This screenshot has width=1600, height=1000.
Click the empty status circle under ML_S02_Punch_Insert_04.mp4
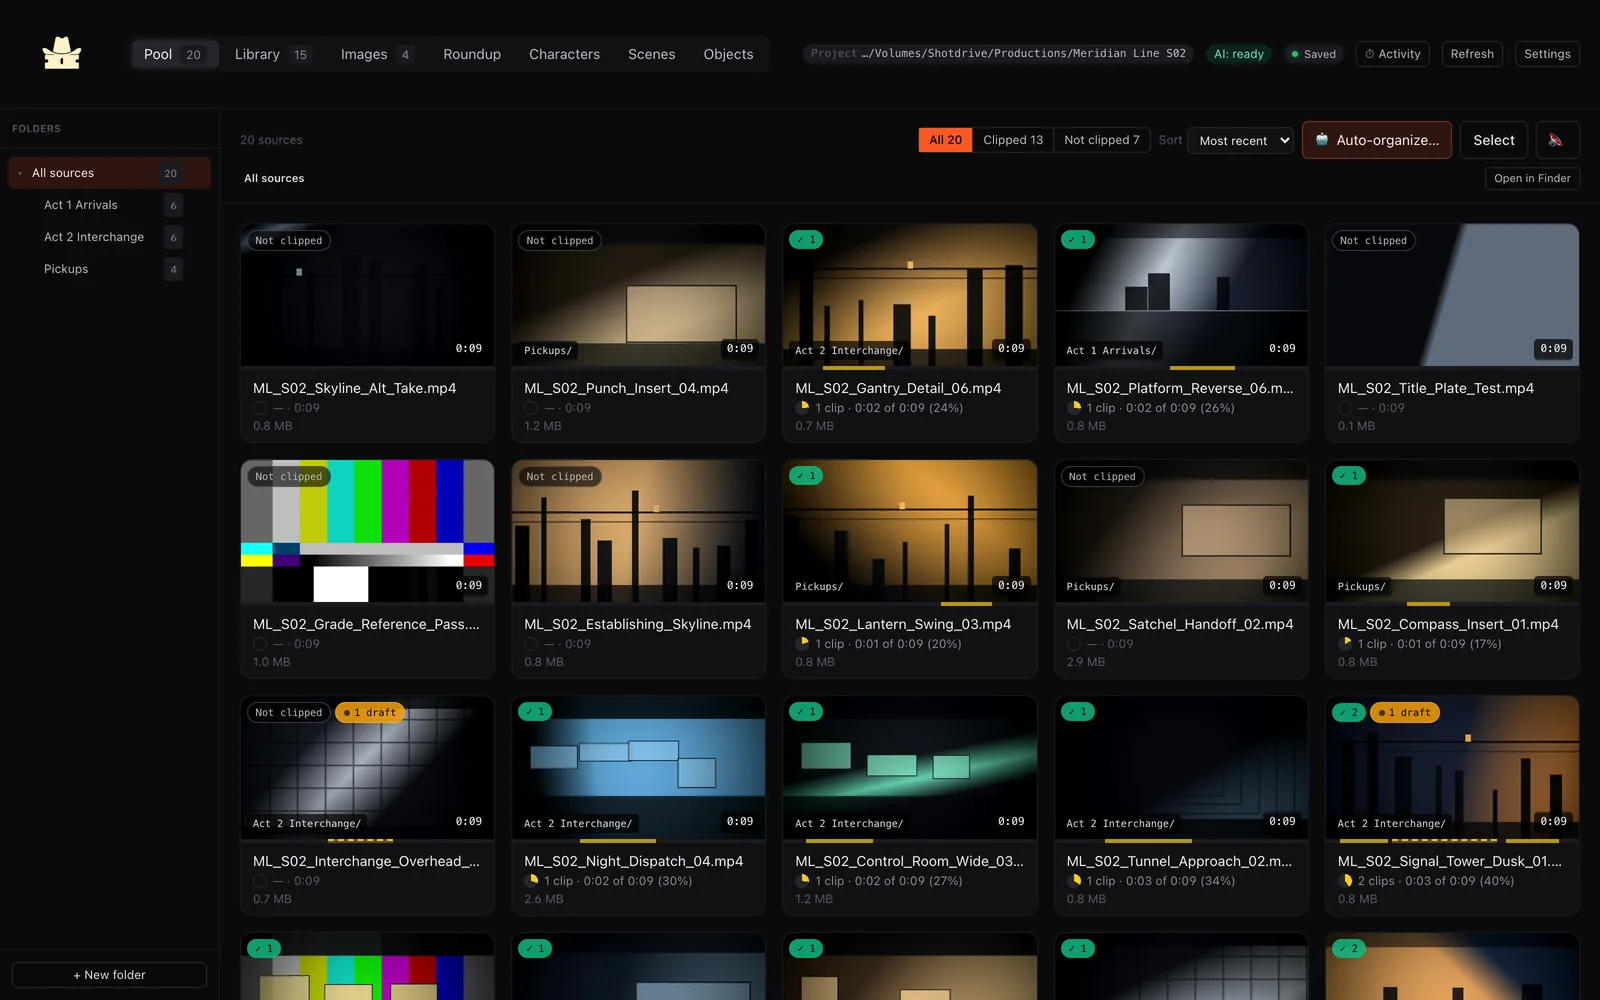tap(531, 408)
